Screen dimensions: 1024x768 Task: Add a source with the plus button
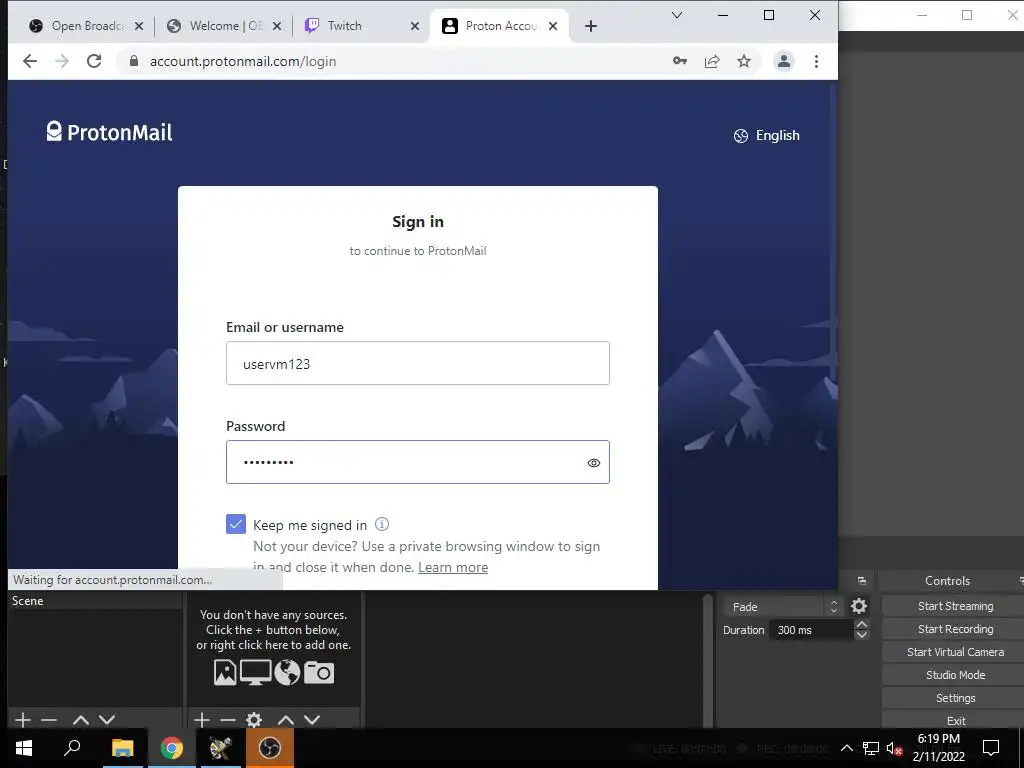(202, 720)
